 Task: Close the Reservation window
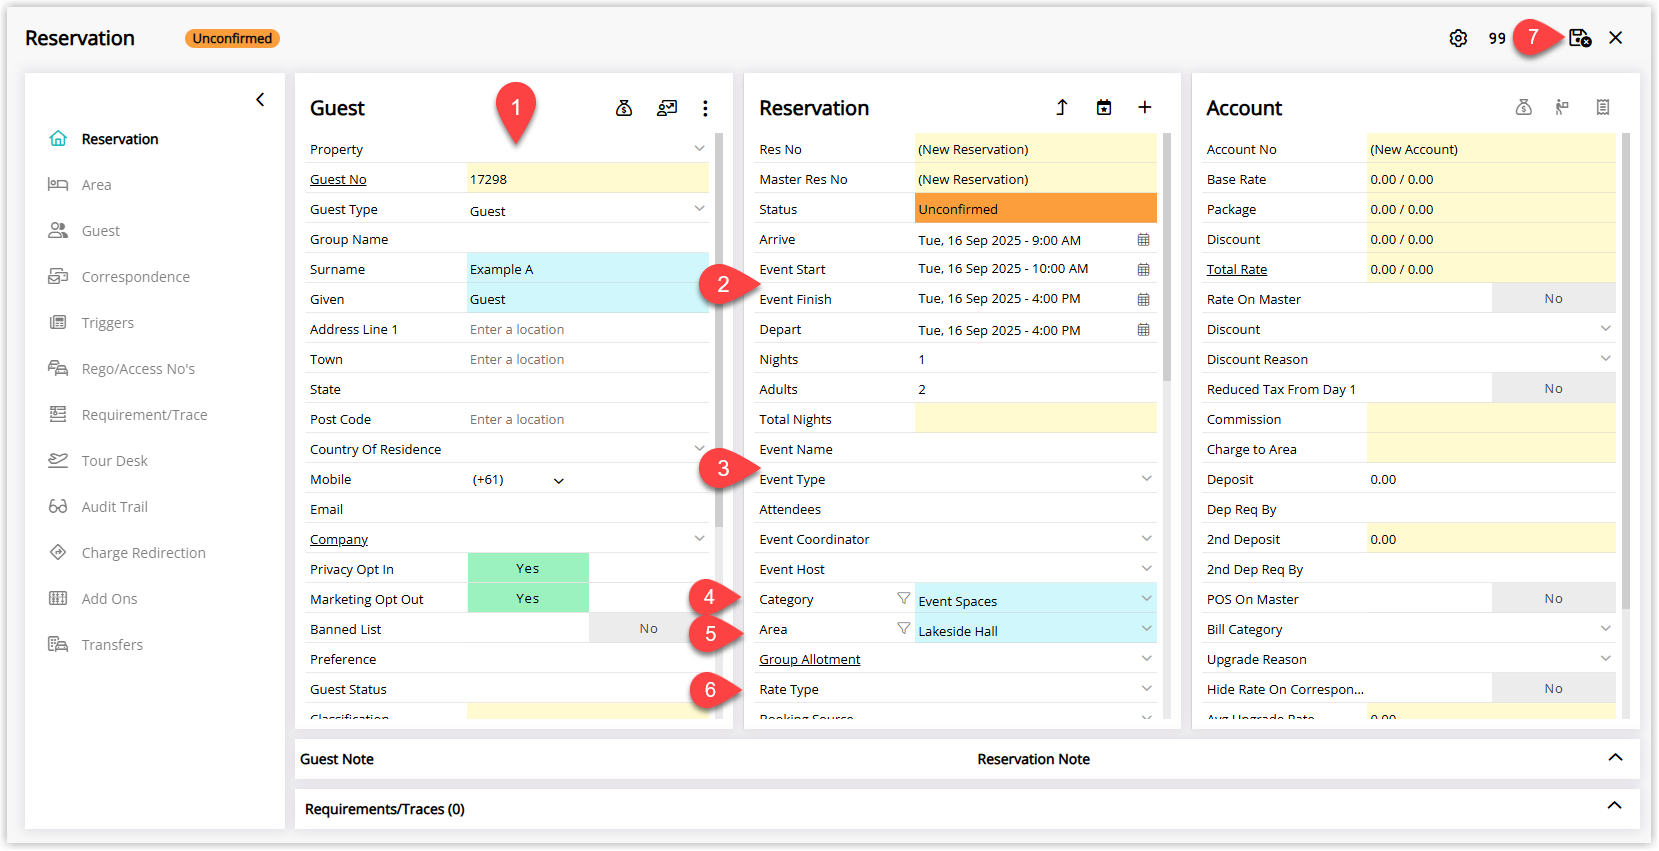tap(1616, 38)
